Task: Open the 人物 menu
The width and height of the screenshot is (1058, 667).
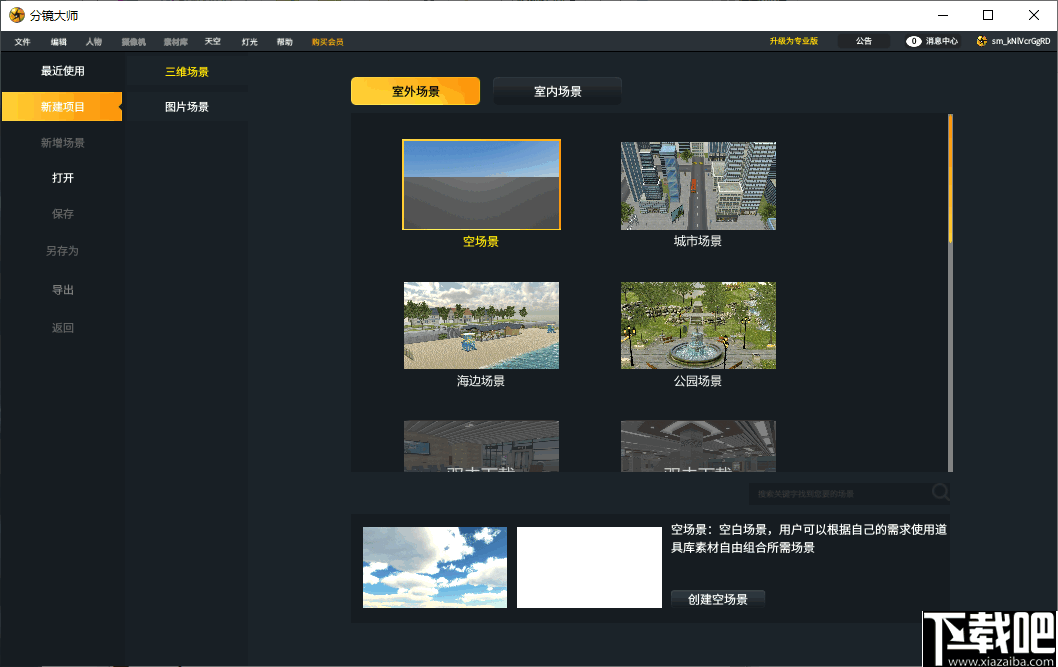Action: (x=94, y=42)
